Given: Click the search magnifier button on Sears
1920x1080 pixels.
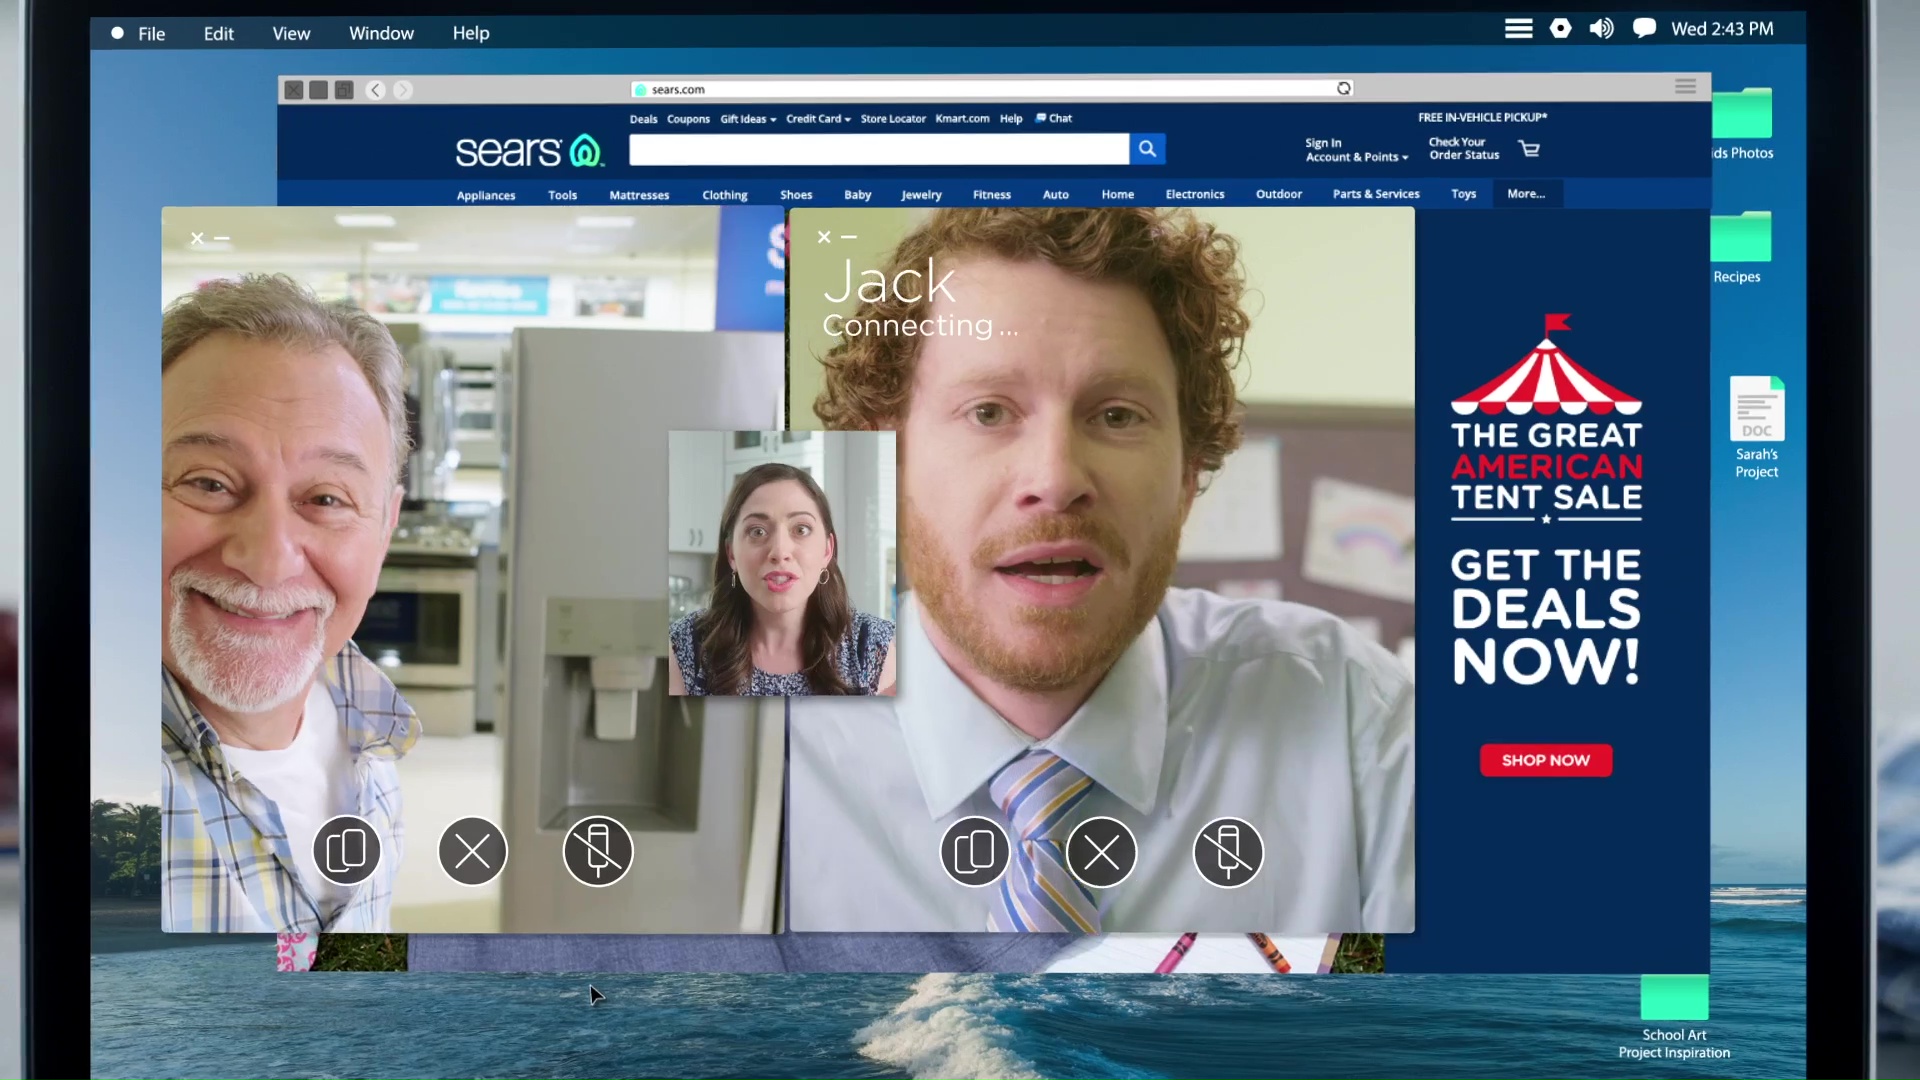Looking at the screenshot, I should point(1147,149).
